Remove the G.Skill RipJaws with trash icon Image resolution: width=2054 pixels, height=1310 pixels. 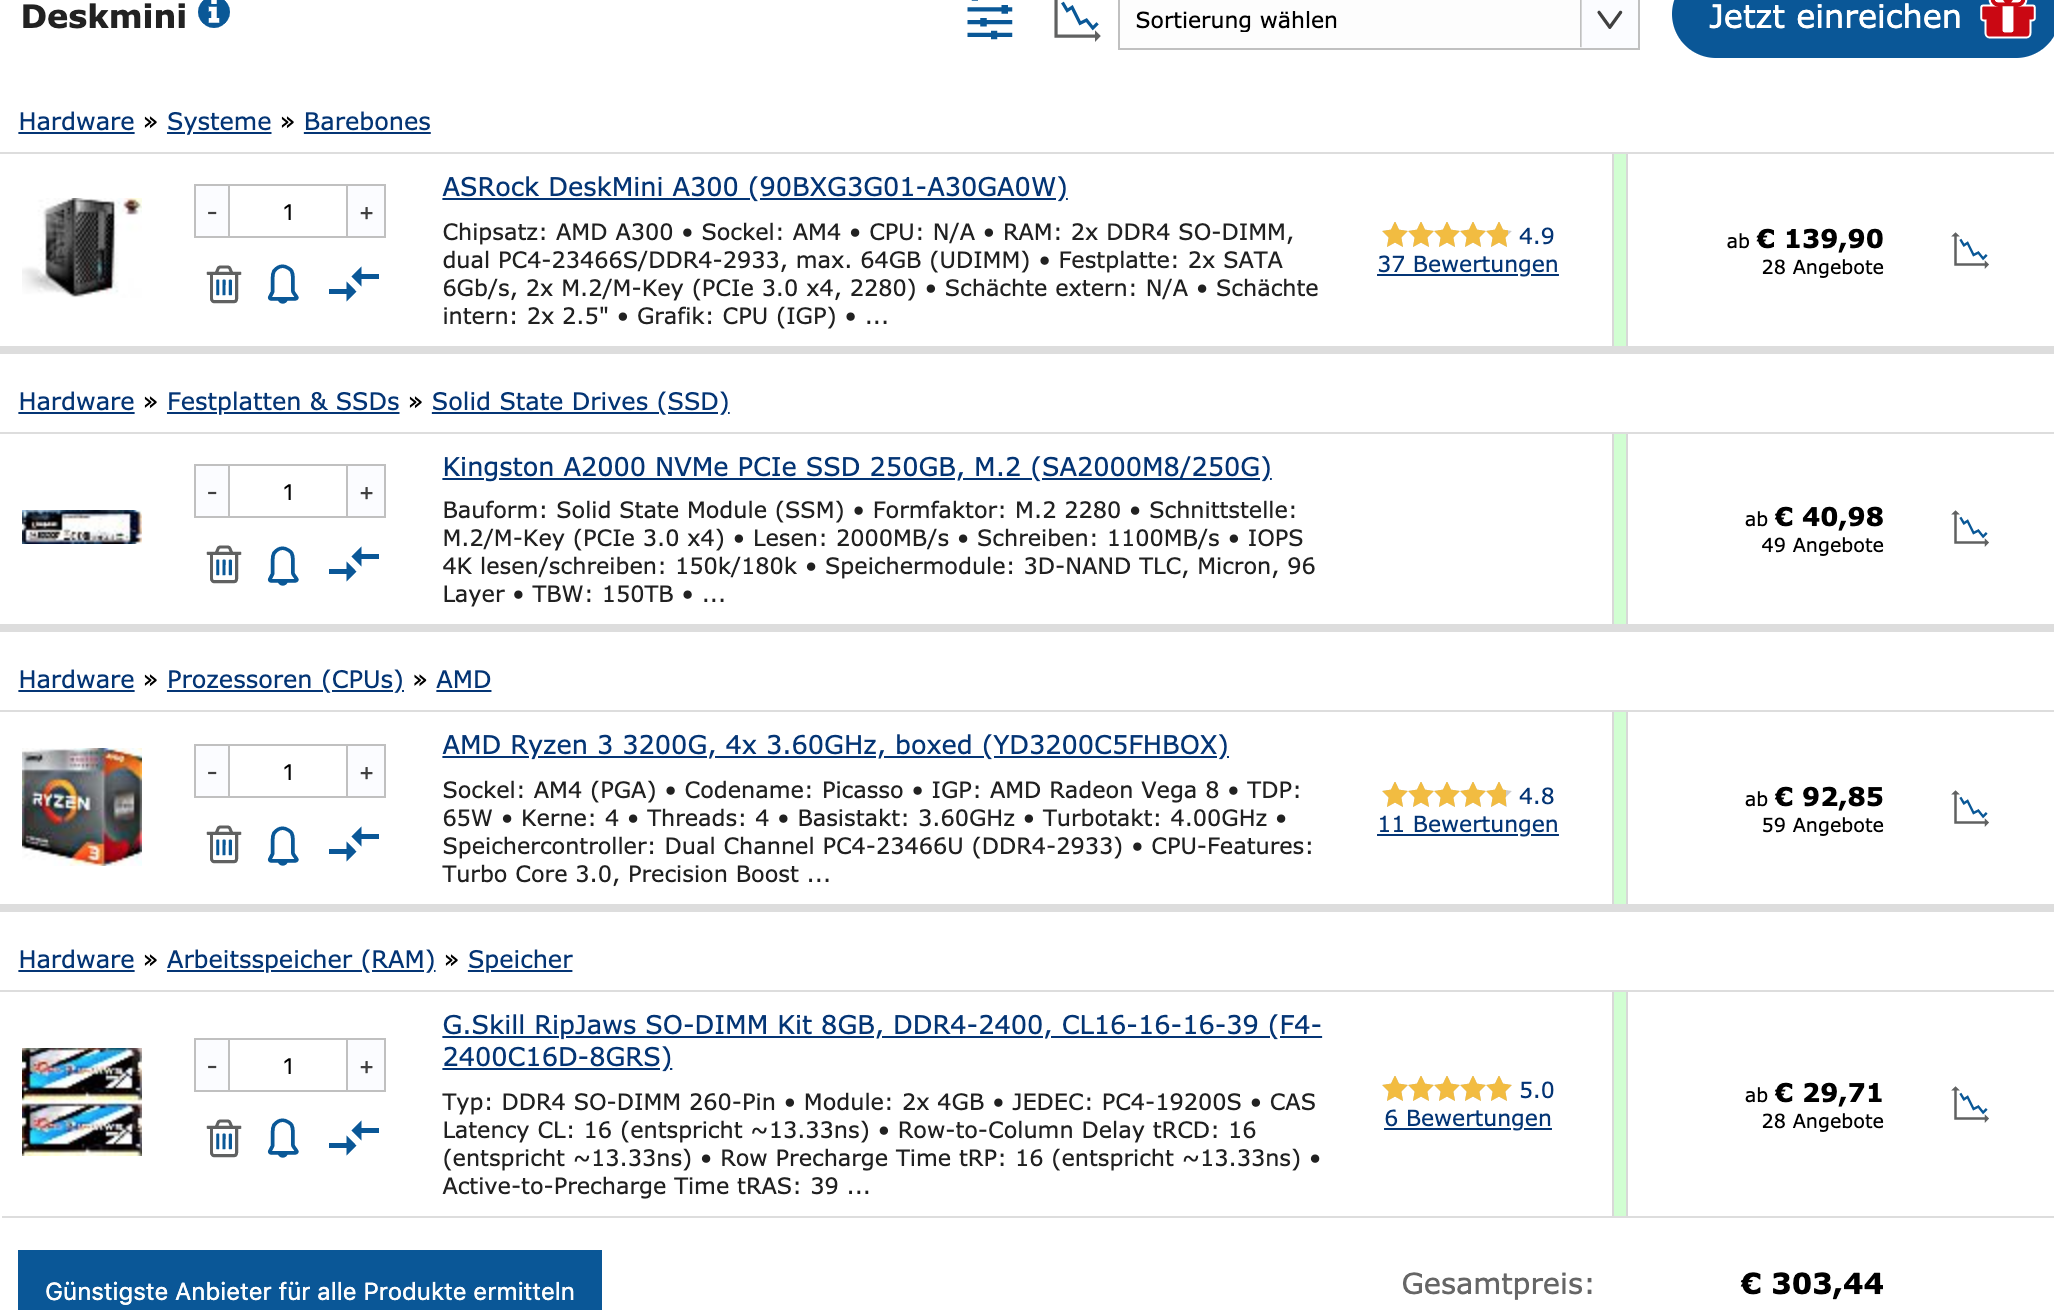coord(224,1138)
